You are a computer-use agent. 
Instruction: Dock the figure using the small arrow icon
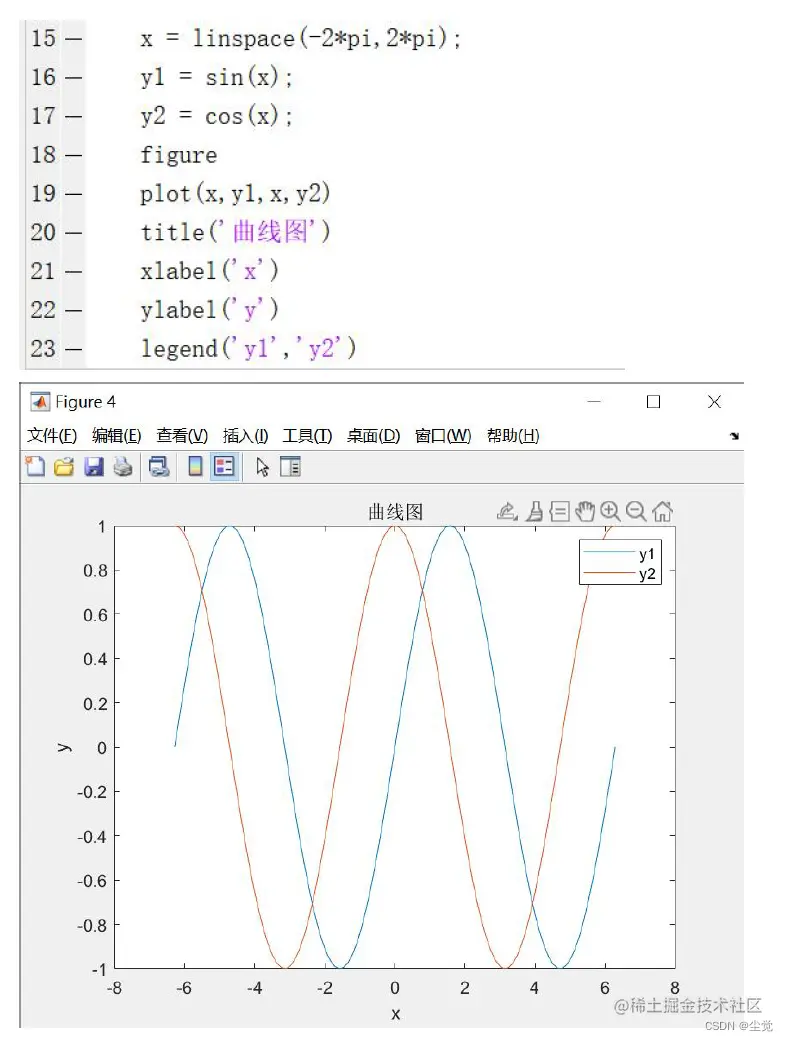click(x=734, y=436)
